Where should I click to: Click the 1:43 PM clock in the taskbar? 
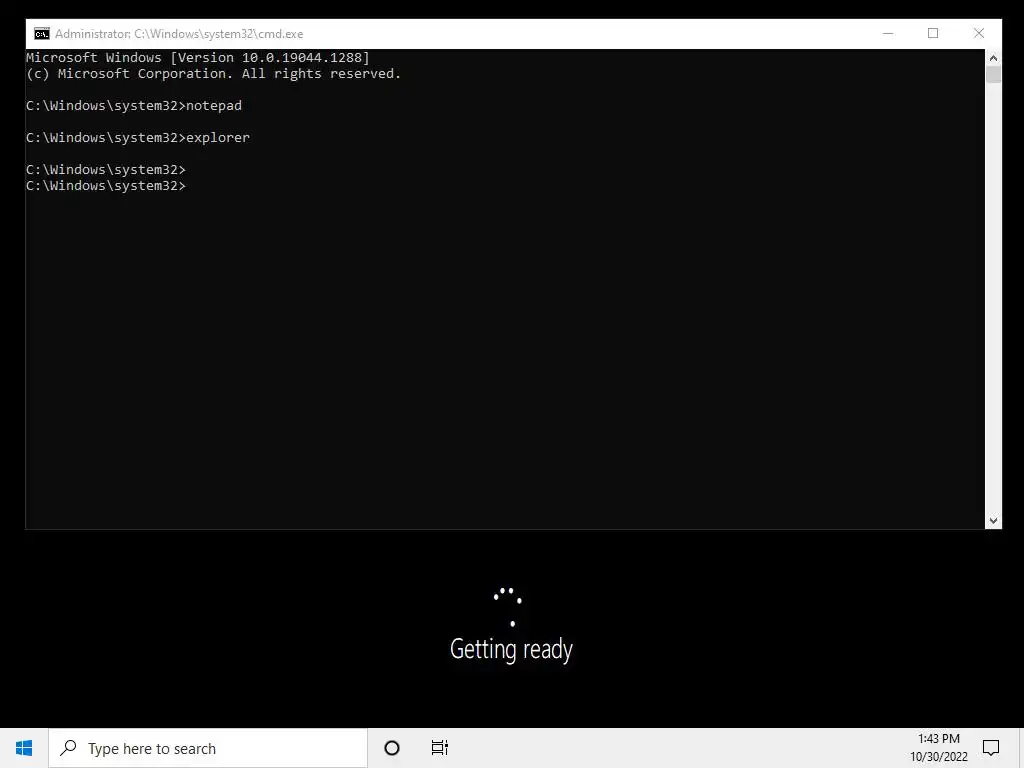938,739
